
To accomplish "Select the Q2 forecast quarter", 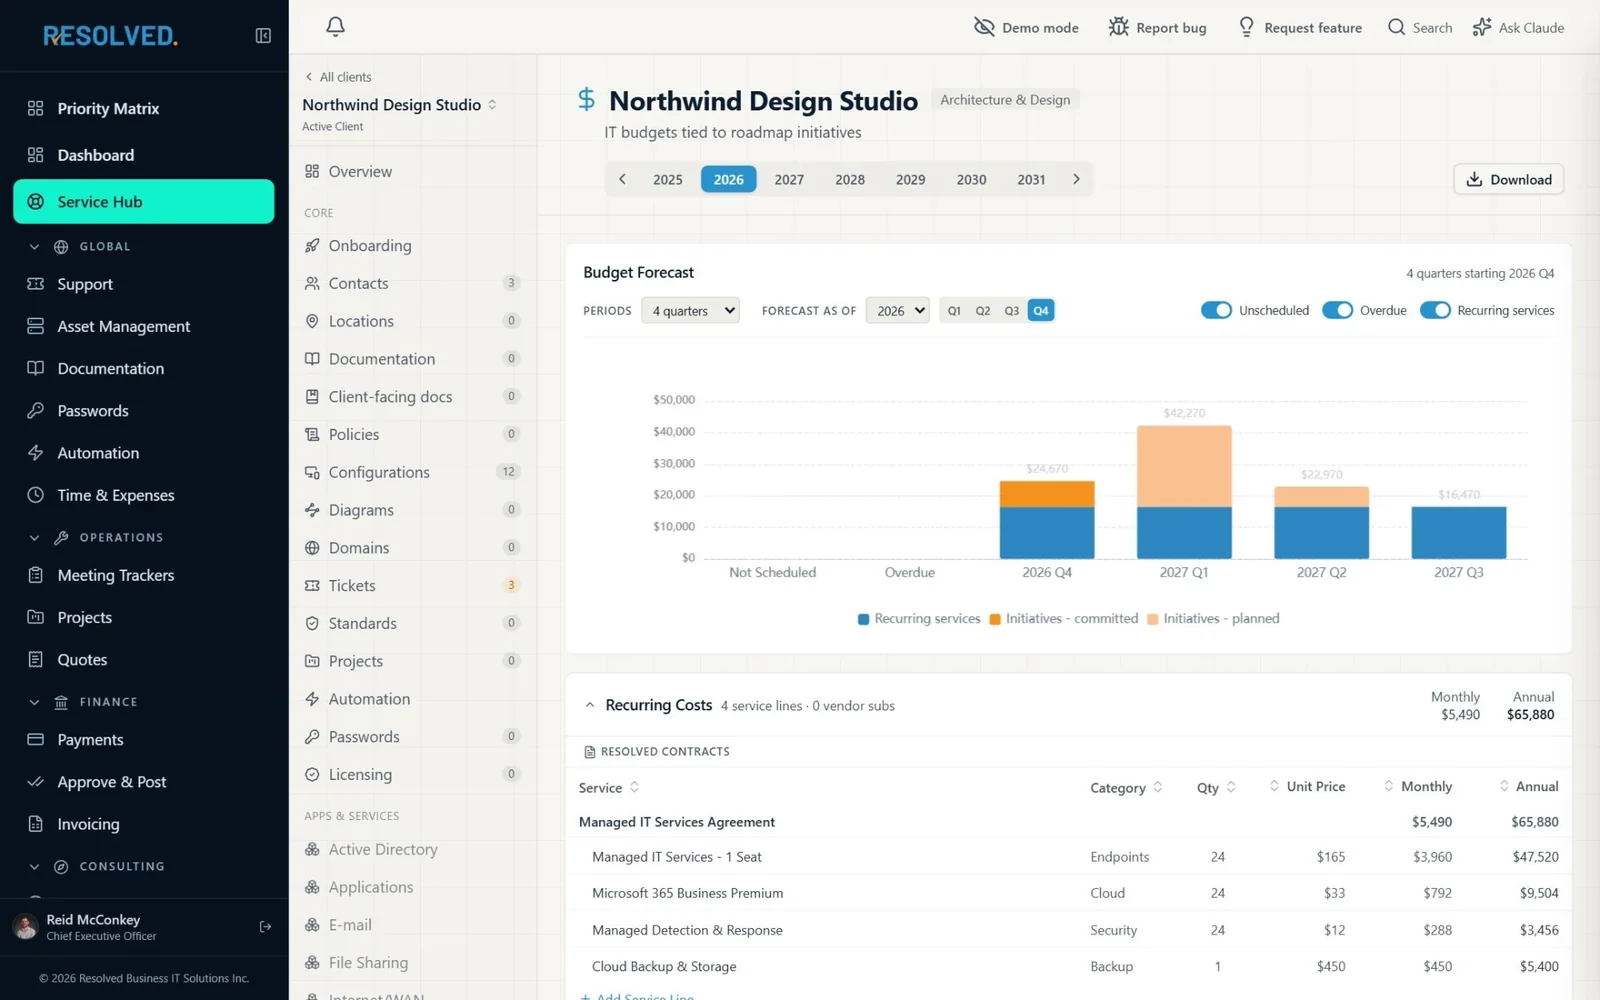I will [x=983, y=311].
